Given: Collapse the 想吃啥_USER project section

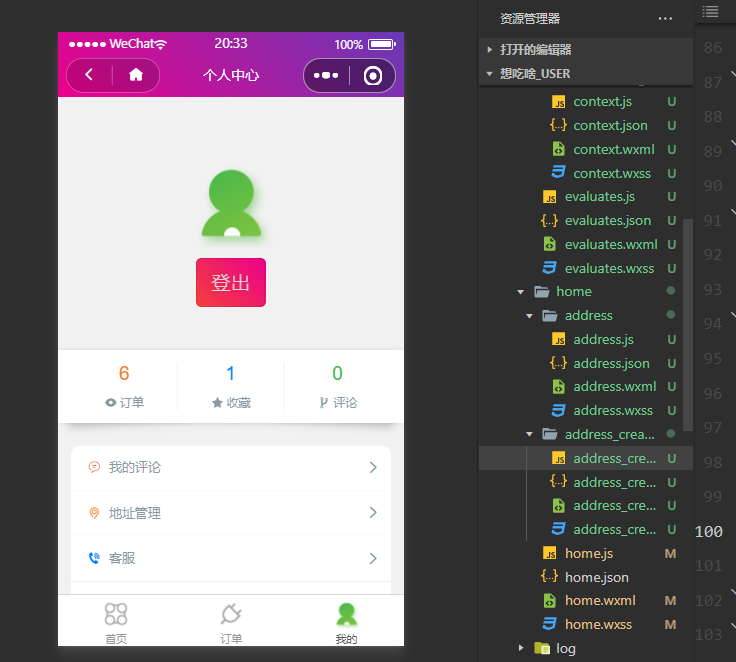Looking at the screenshot, I should [x=586, y=74].
